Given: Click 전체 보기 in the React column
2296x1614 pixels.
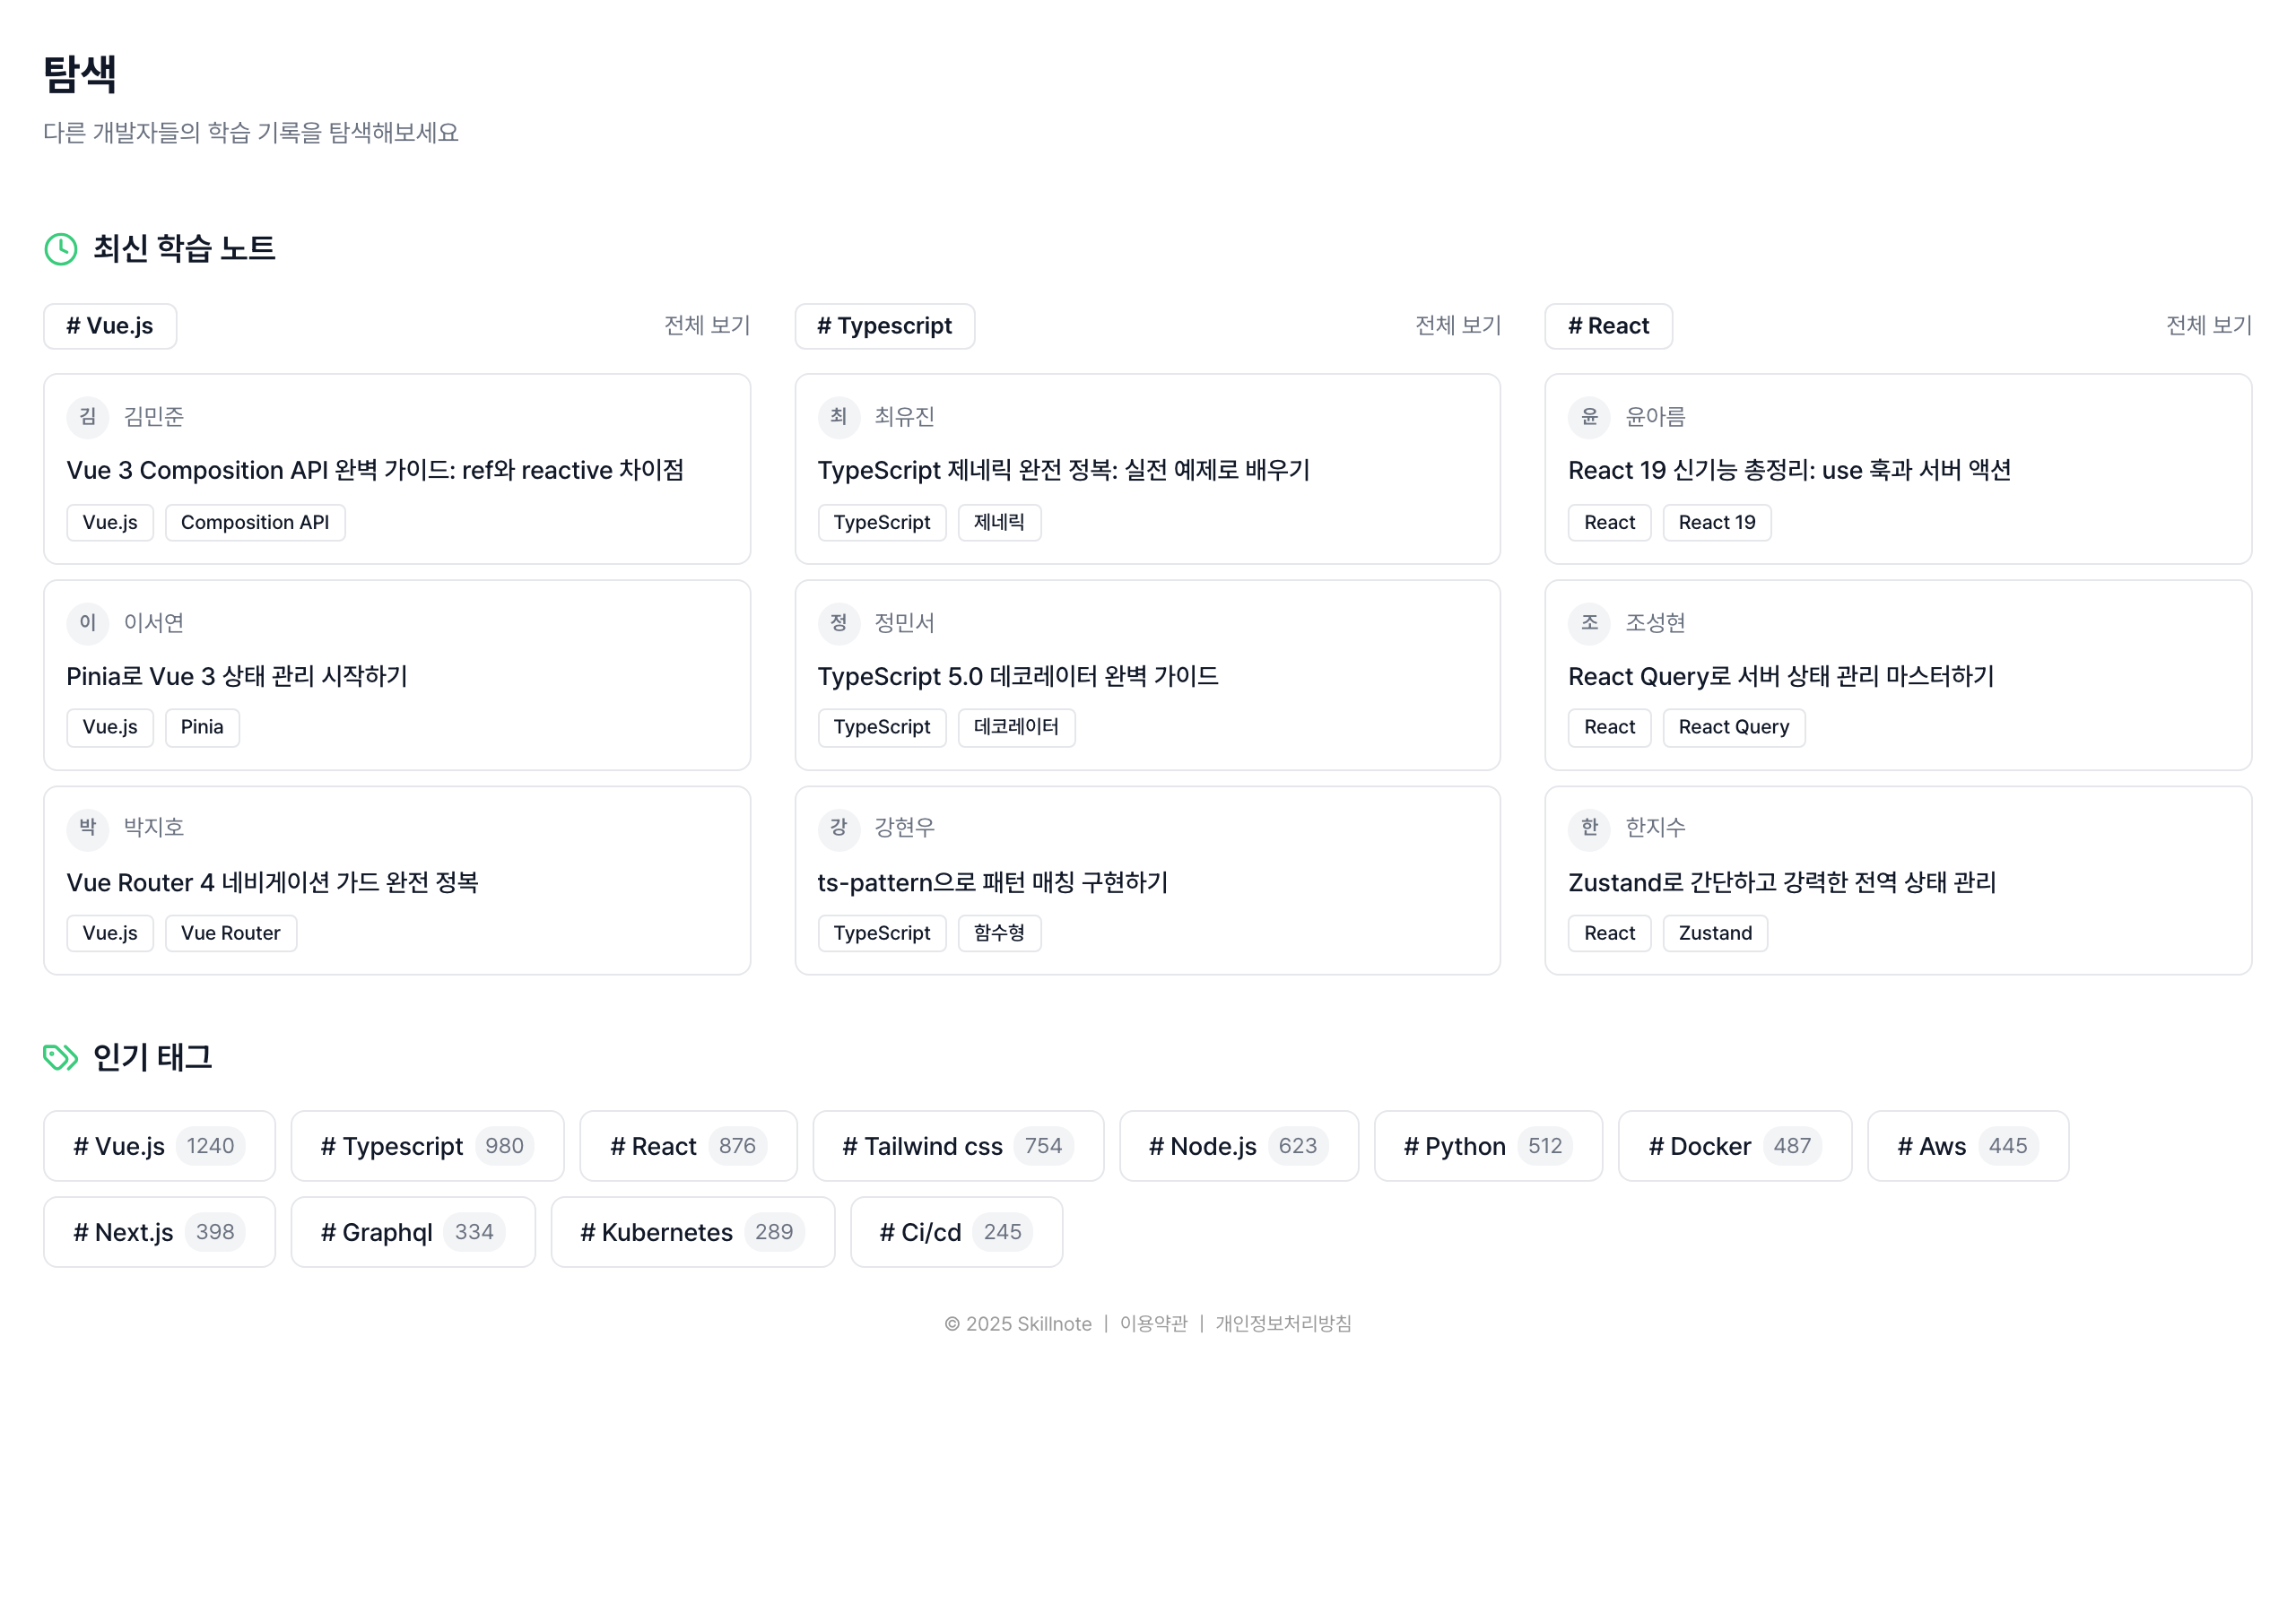Looking at the screenshot, I should (x=2208, y=325).
